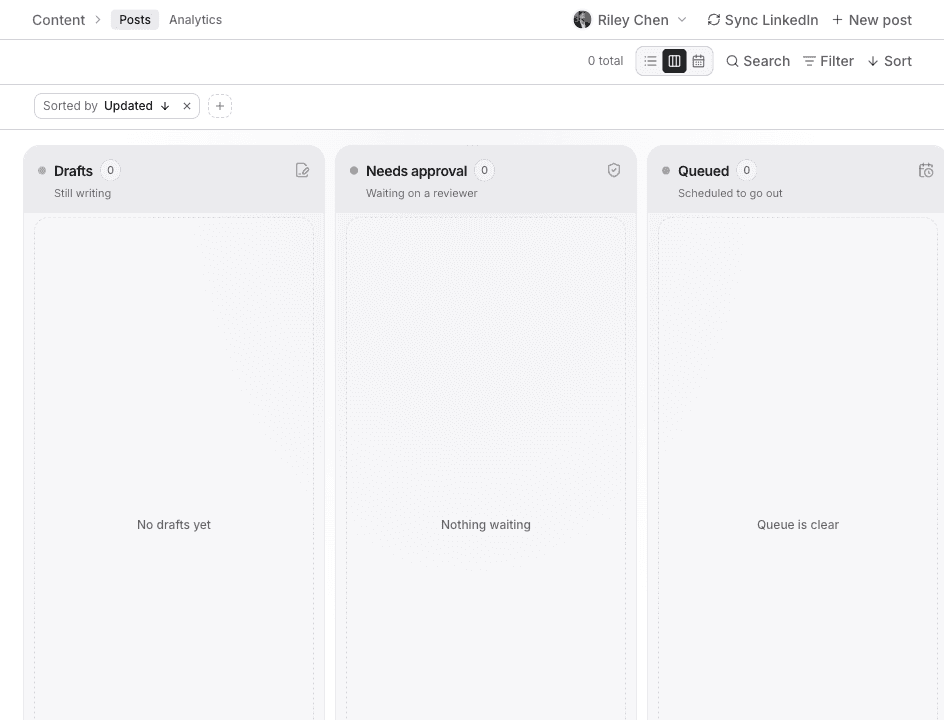Click the Drafts count badge
The width and height of the screenshot is (944, 720).
point(110,170)
